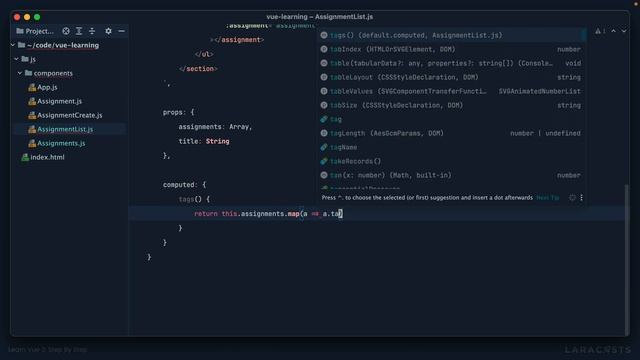Choose takeRecords() completion suggestion
The image size is (640, 360).
click(x=451, y=161)
